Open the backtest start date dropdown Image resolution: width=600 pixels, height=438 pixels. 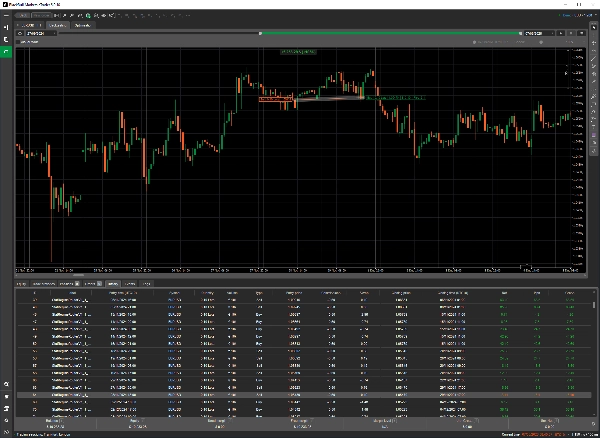tap(41, 33)
